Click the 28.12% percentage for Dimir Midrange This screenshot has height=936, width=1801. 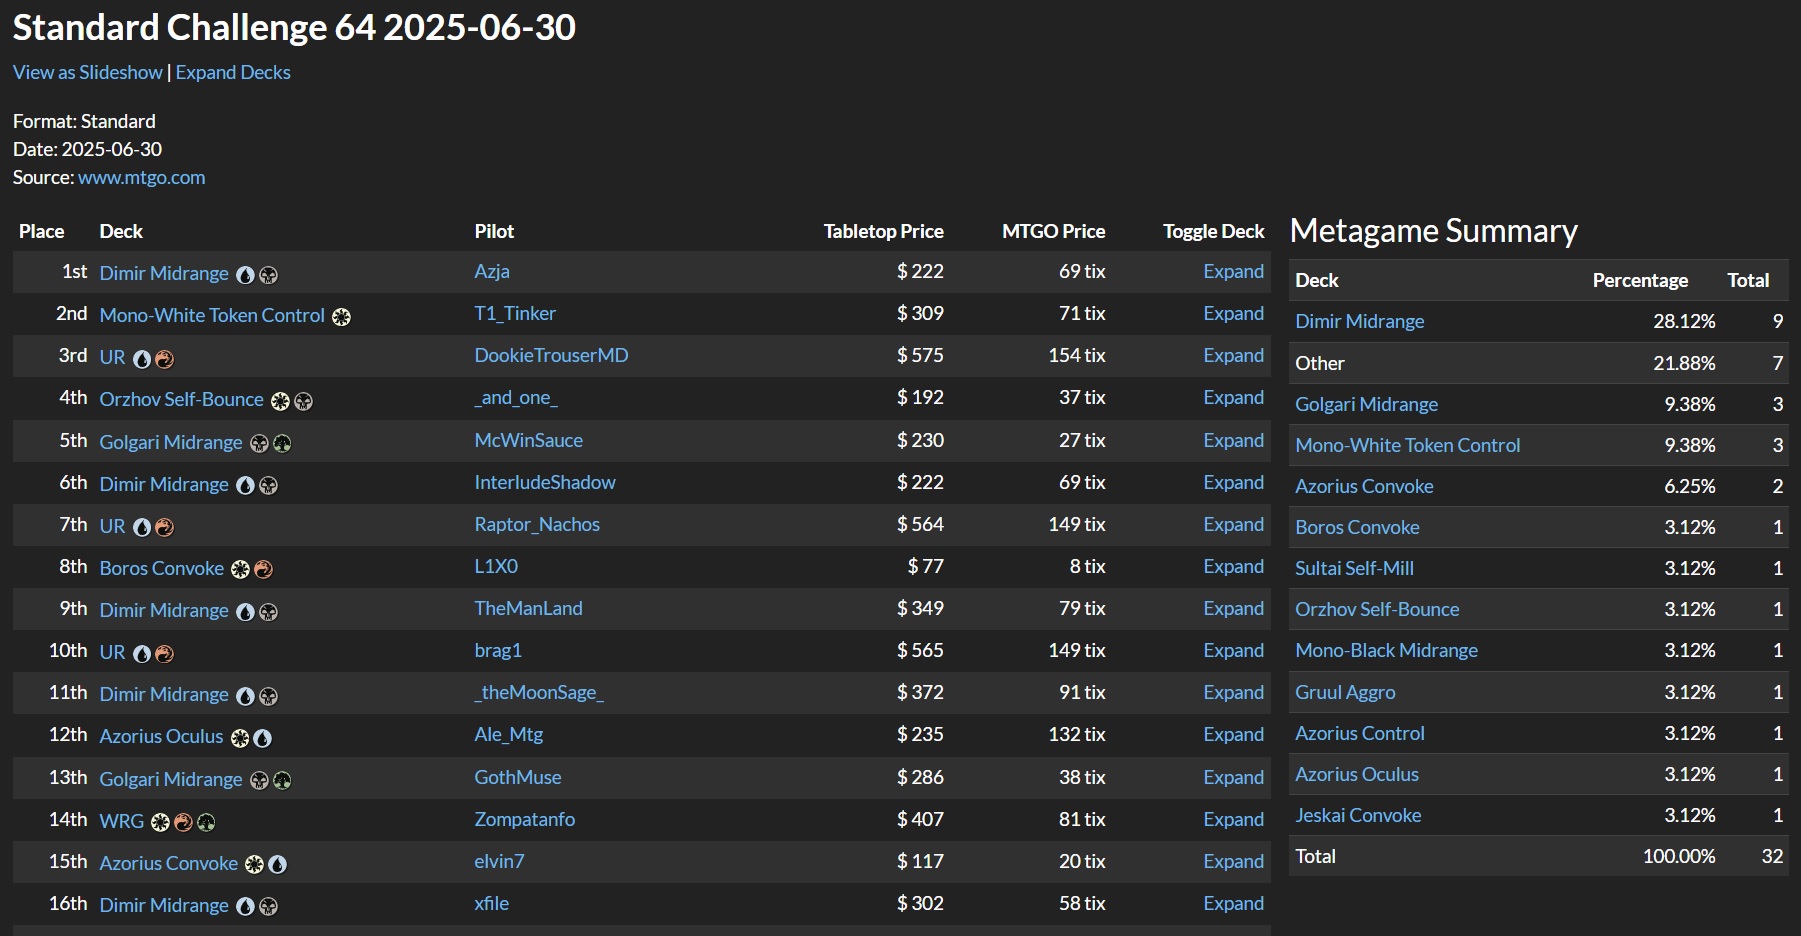1684,322
